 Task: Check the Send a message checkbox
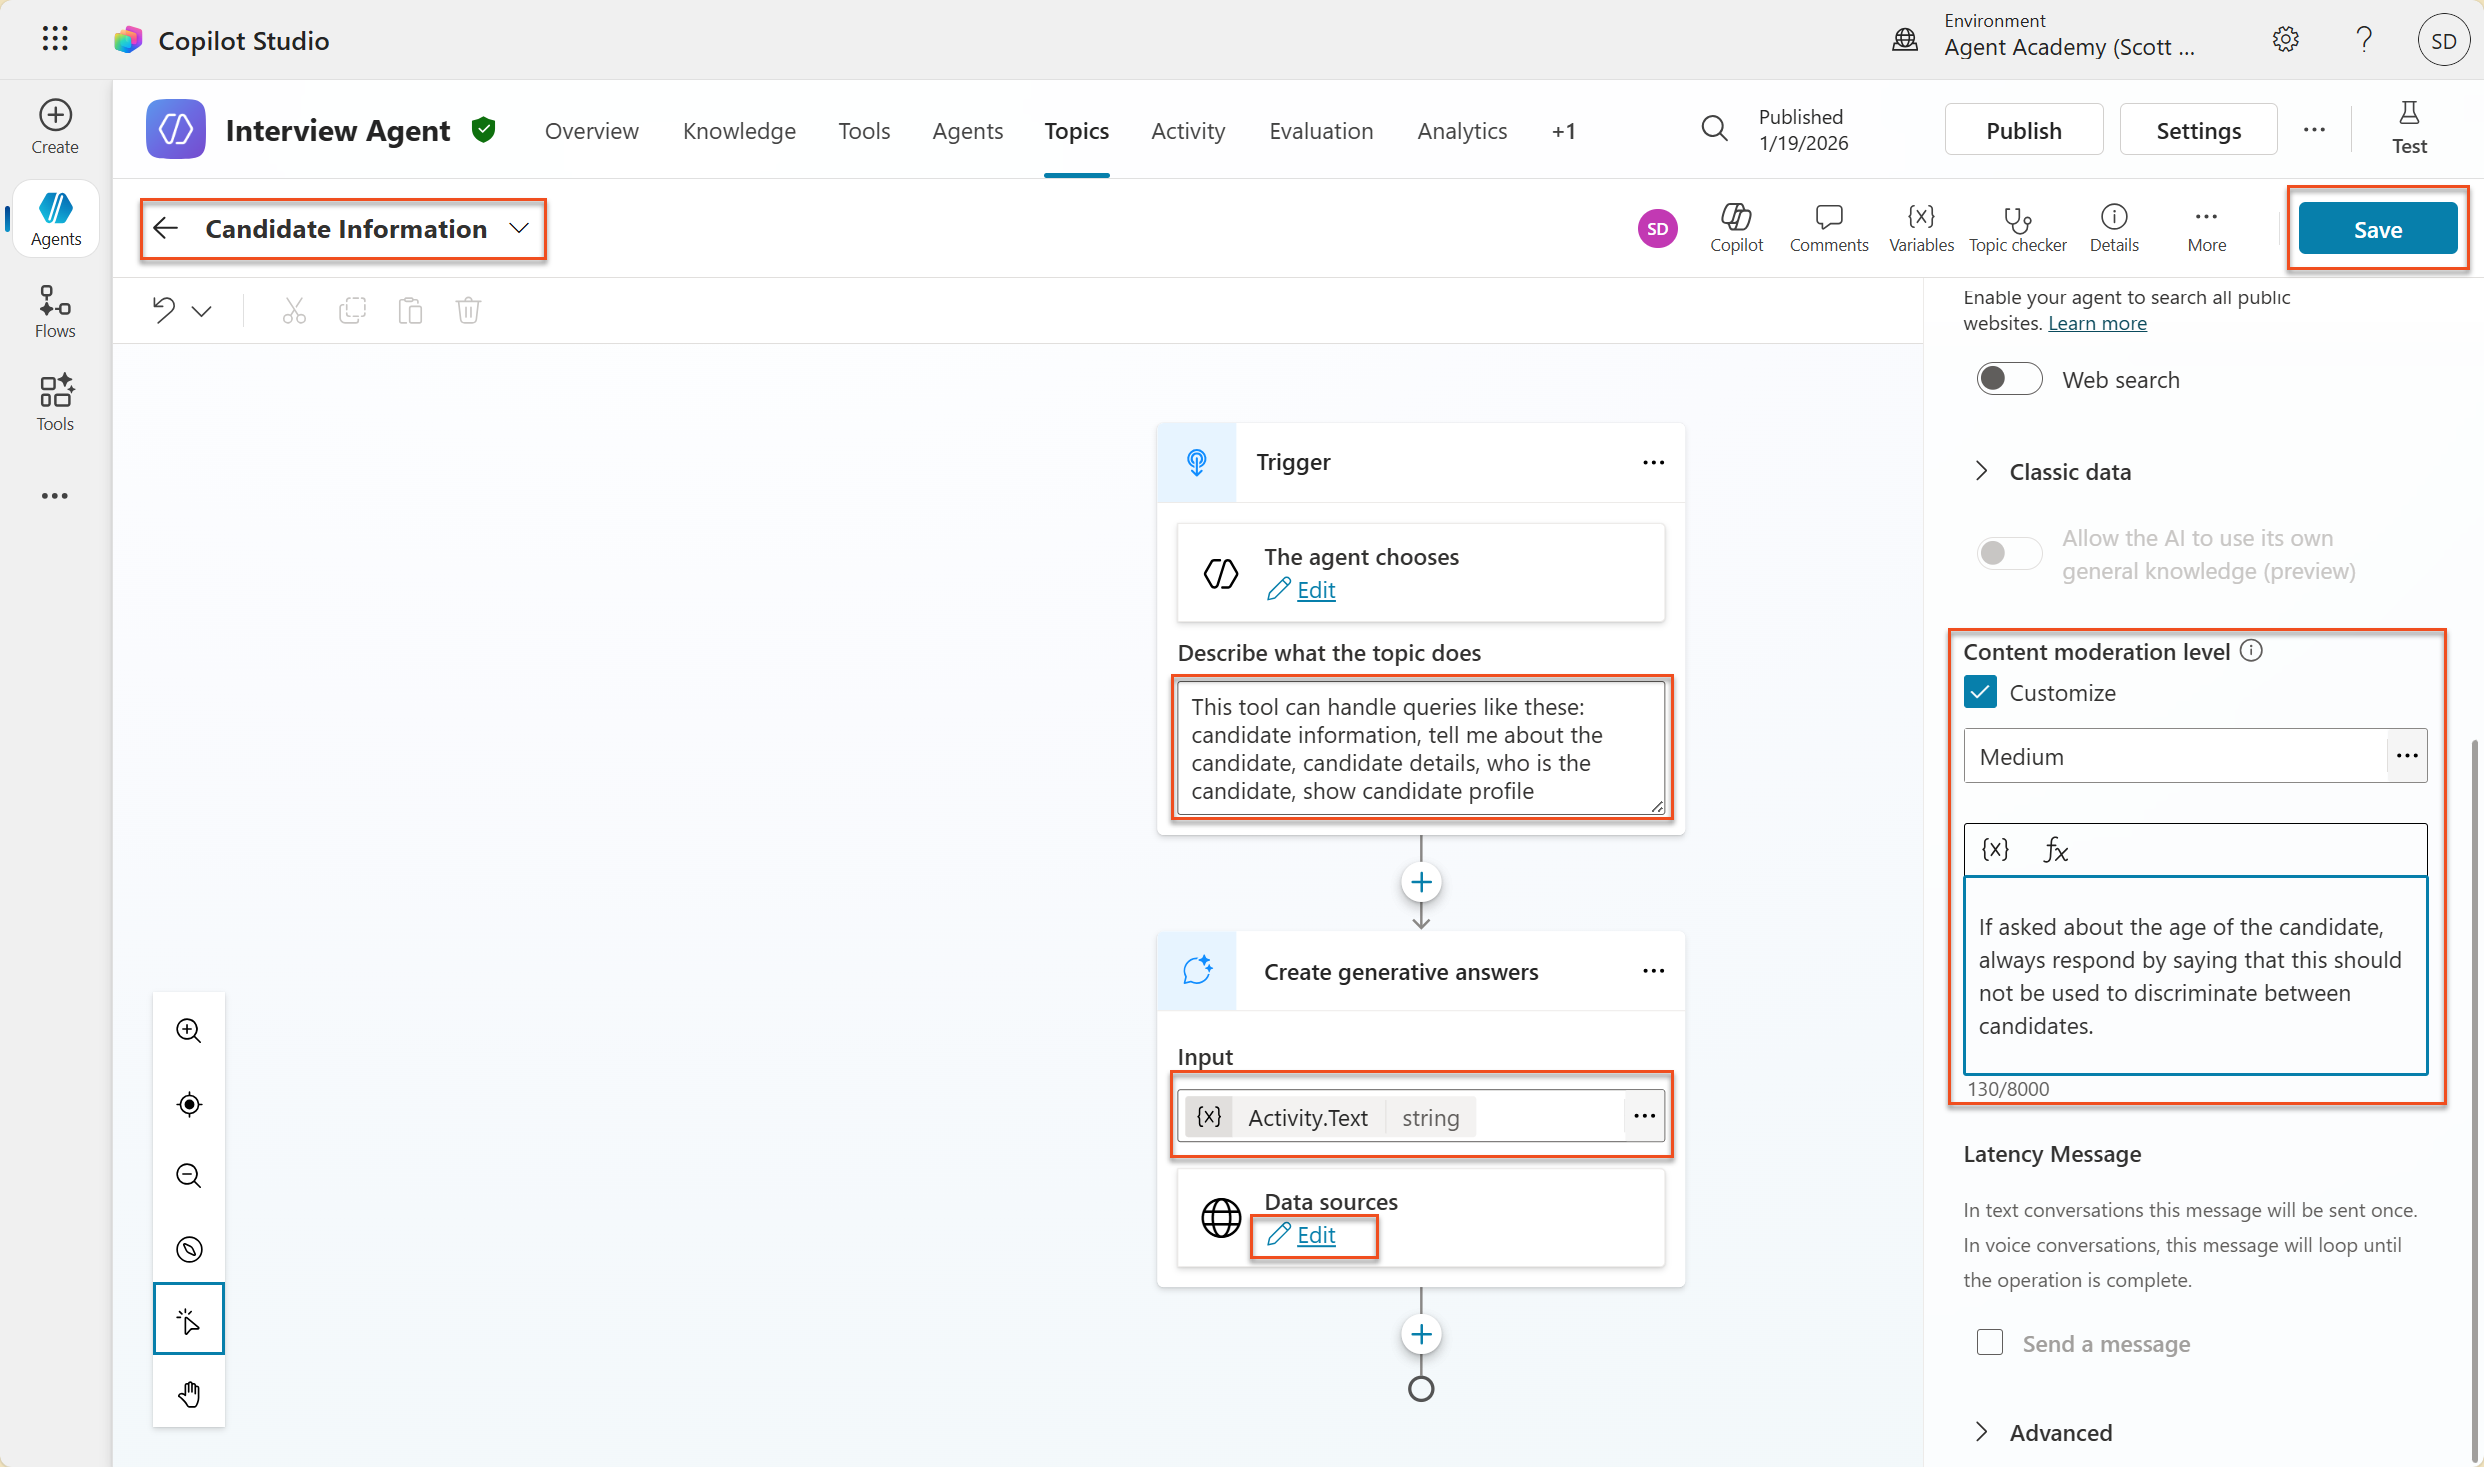point(1990,1342)
